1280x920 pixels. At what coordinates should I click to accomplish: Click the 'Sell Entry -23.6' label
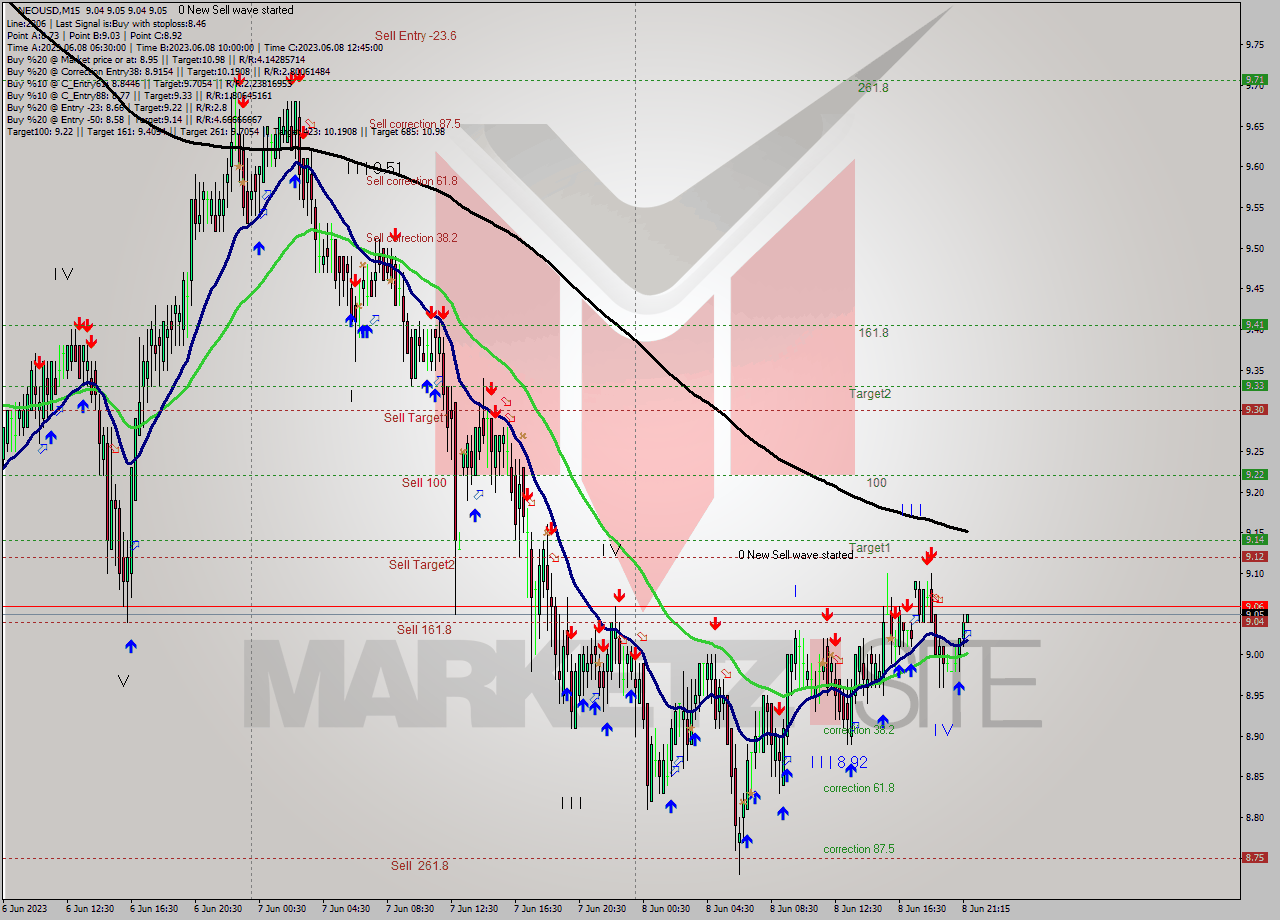coord(415,36)
